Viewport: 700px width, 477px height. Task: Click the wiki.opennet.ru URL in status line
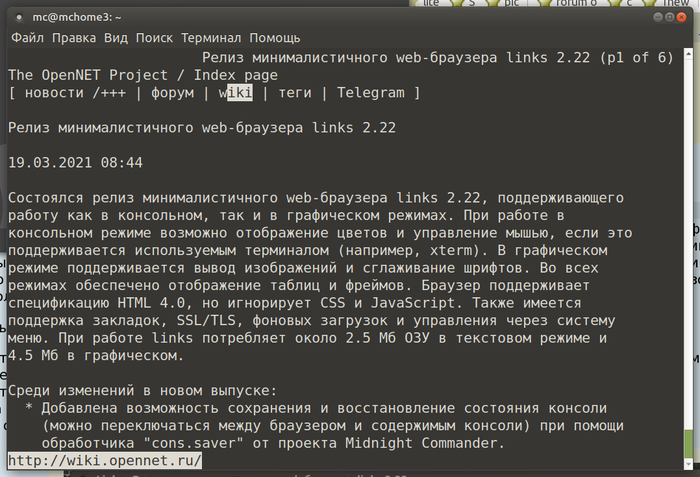click(104, 461)
